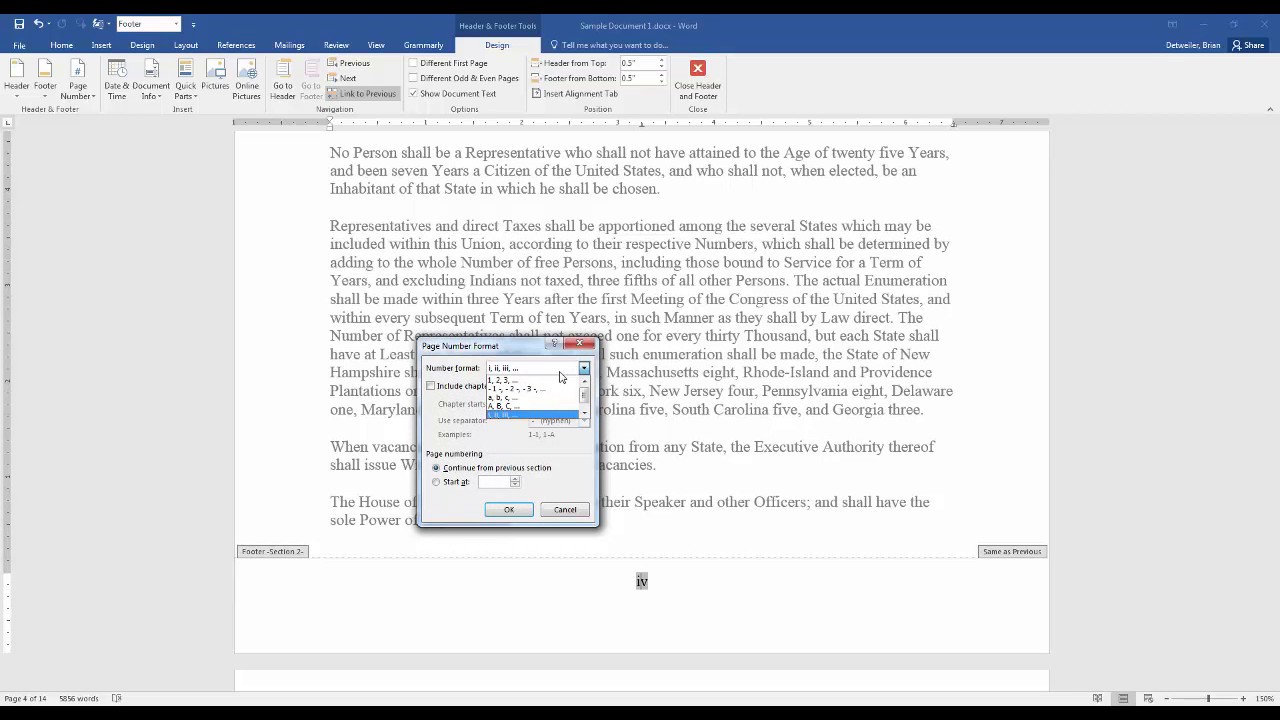The width and height of the screenshot is (1280, 720).
Task: Cancel the Page Number Format dialog
Action: 565,510
